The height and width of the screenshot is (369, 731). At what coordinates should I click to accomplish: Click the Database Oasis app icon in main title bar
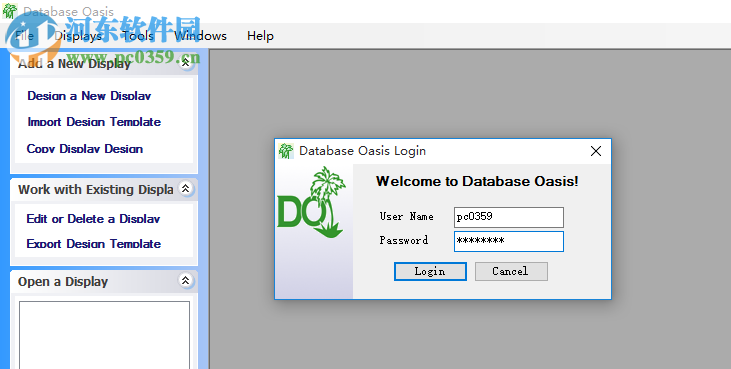pos(10,11)
